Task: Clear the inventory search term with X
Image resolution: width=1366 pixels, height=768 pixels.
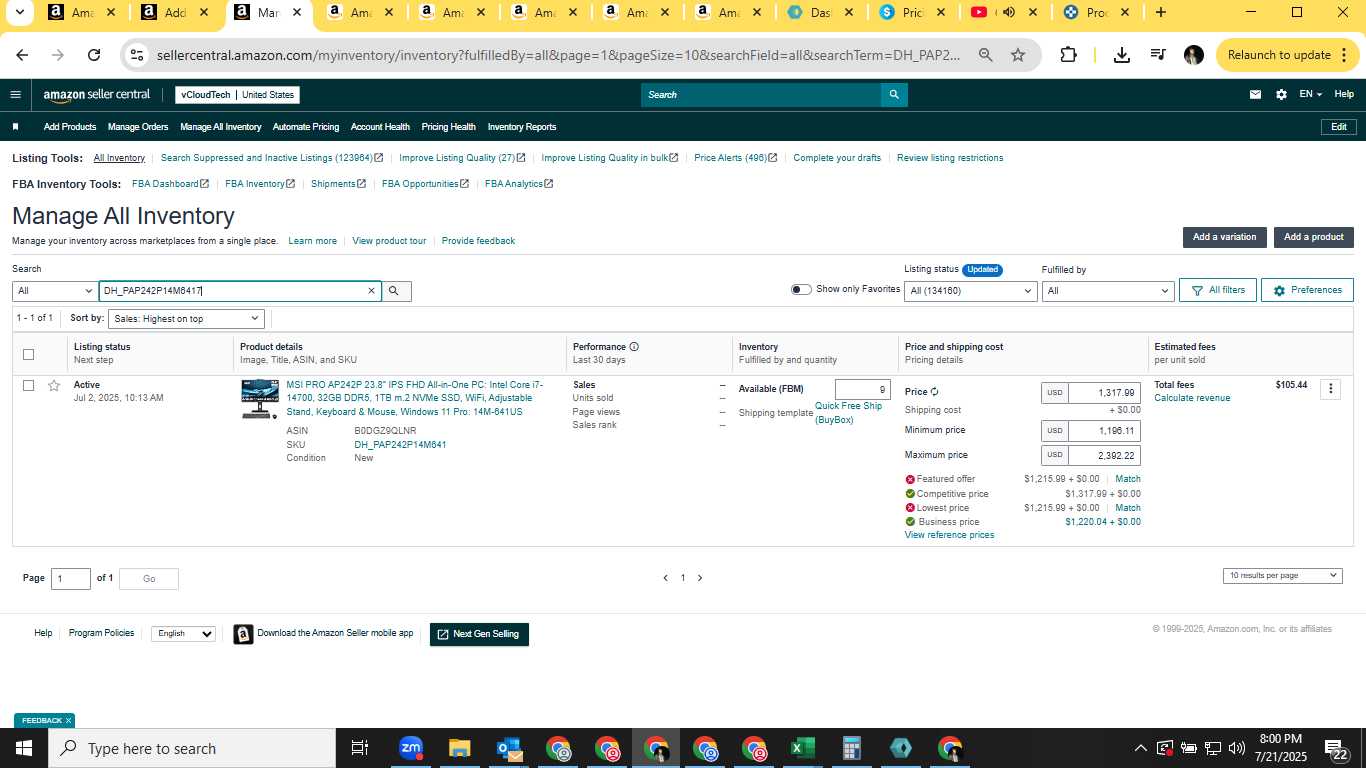Action: (x=371, y=291)
